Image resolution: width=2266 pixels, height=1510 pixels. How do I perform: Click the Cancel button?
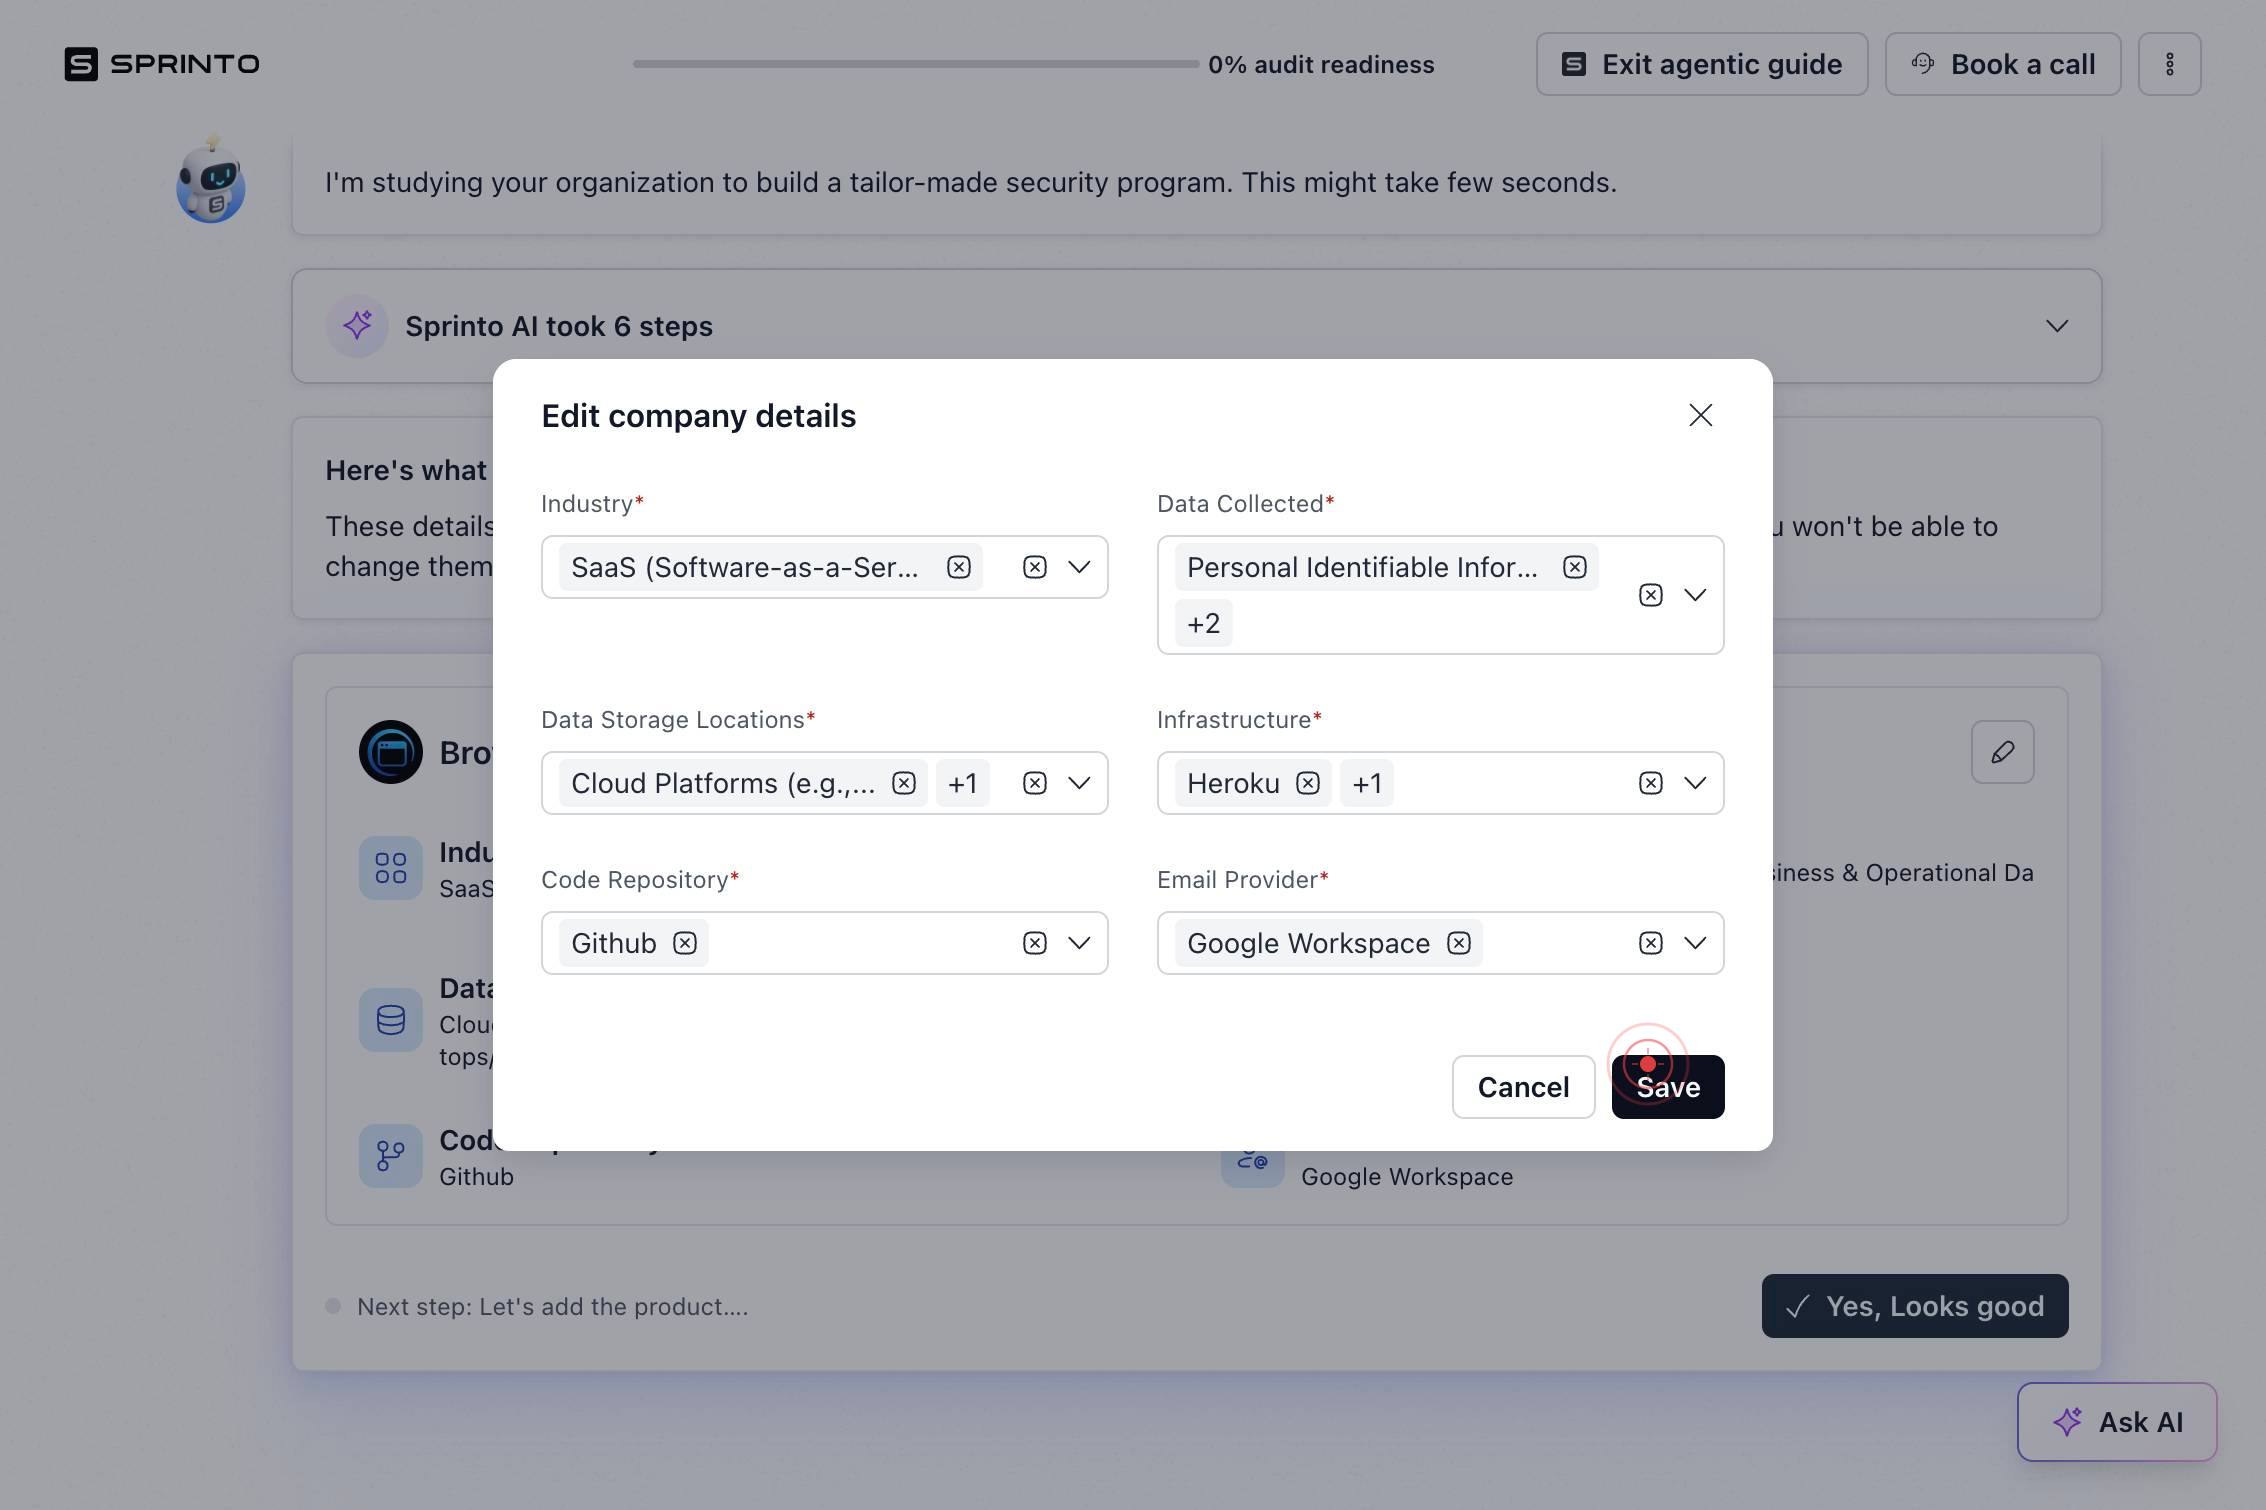click(x=1523, y=1087)
